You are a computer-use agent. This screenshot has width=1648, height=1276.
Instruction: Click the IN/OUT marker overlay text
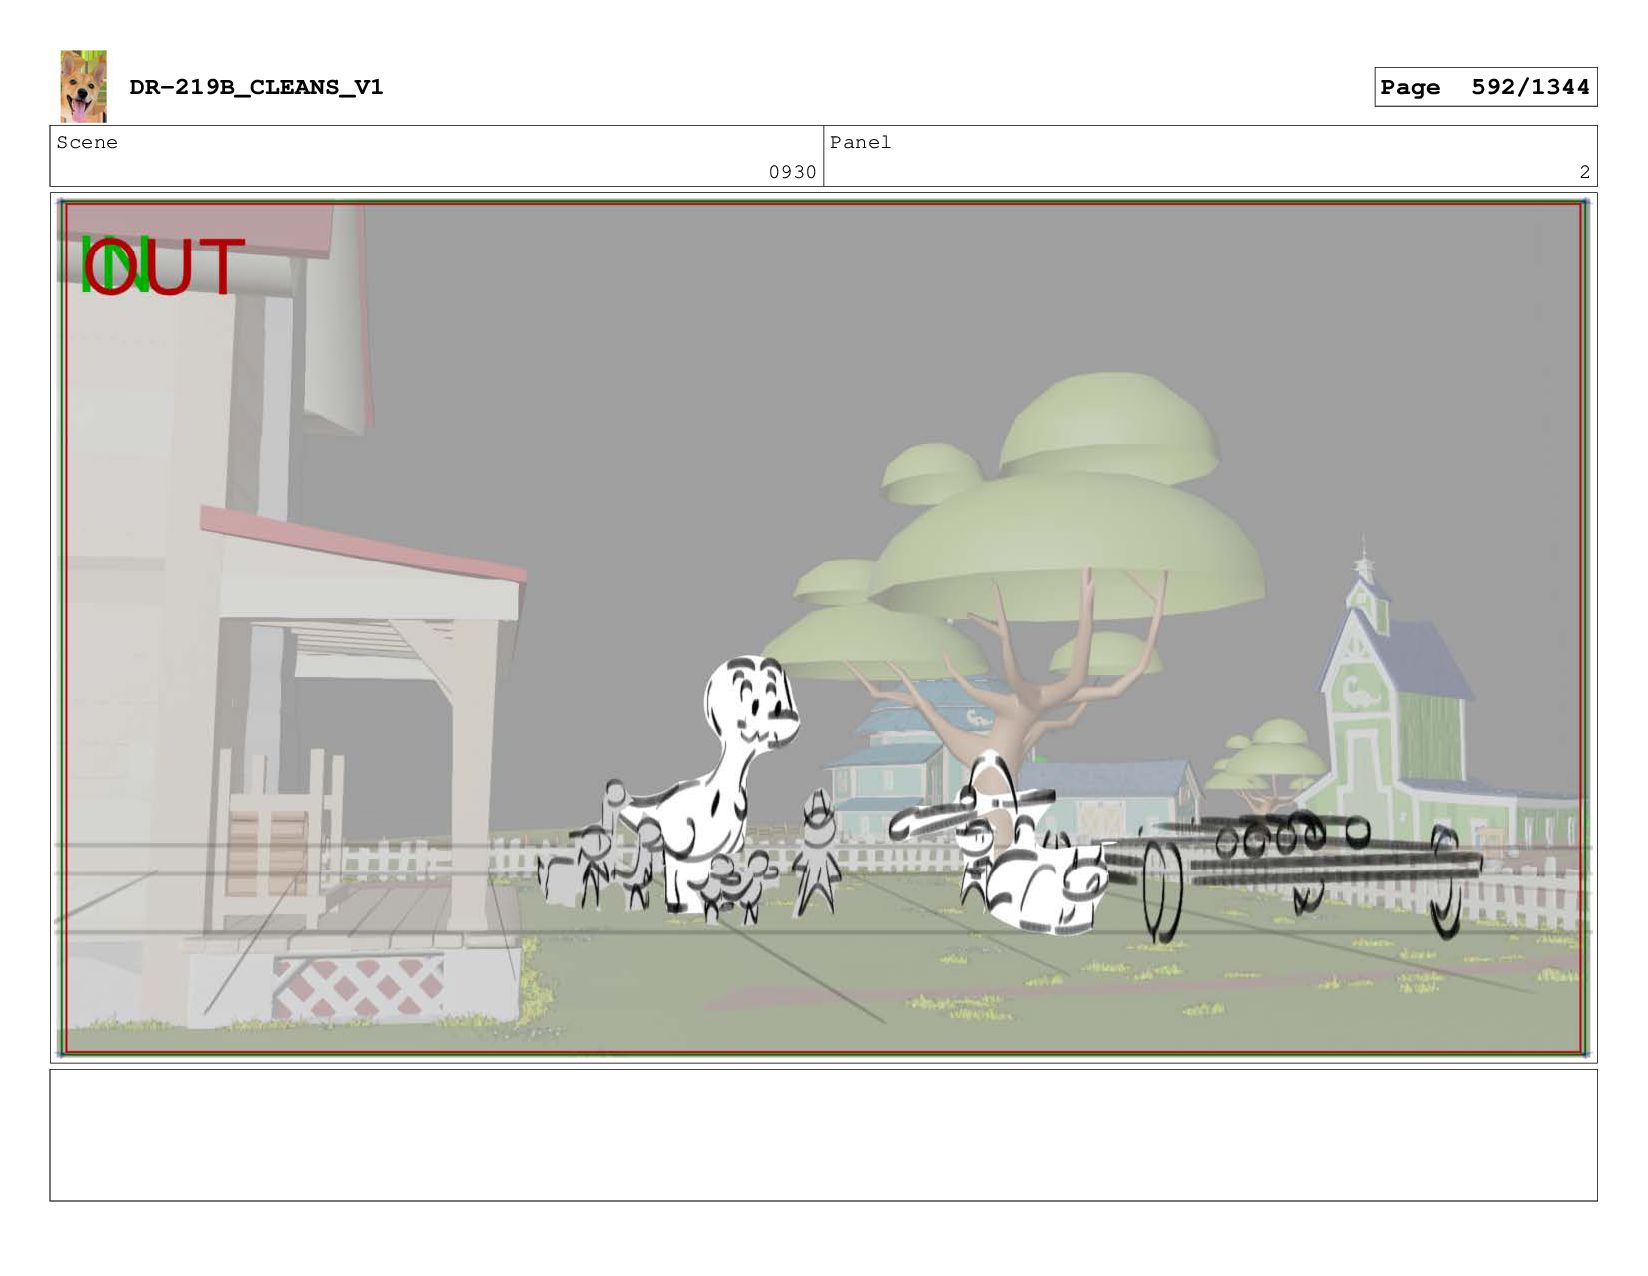tap(162, 266)
